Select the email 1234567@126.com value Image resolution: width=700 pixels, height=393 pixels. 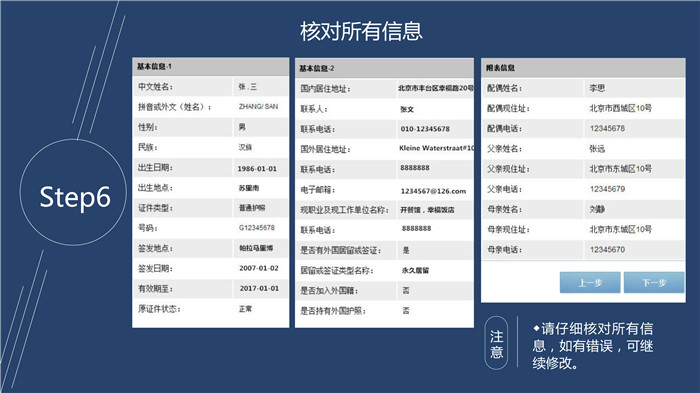click(433, 191)
